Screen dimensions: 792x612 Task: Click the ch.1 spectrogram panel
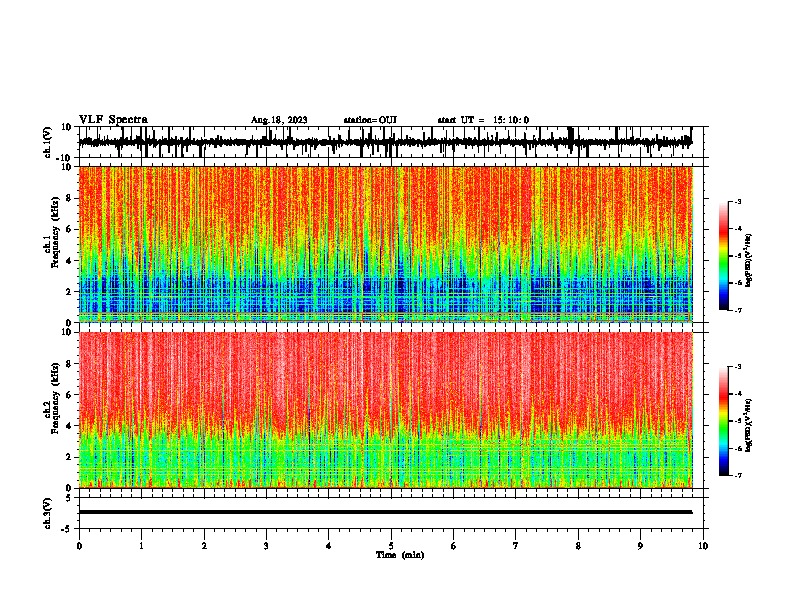[x=385, y=244]
